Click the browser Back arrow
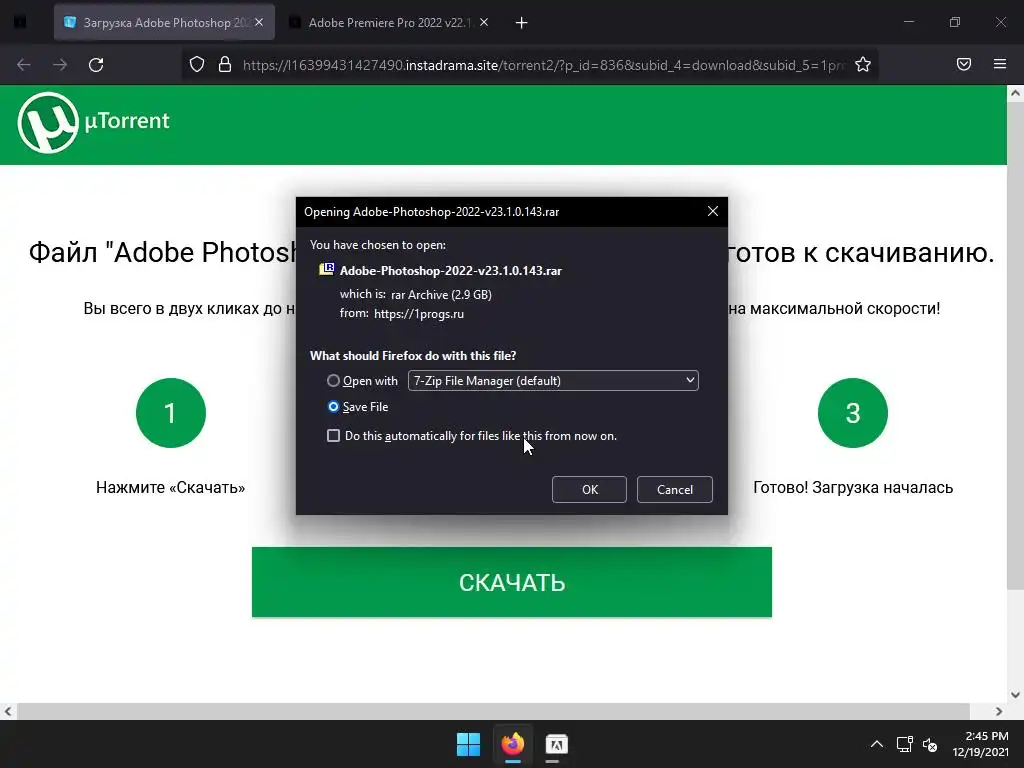The width and height of the screenshot is (1024, 768). [x=24, y=65]
